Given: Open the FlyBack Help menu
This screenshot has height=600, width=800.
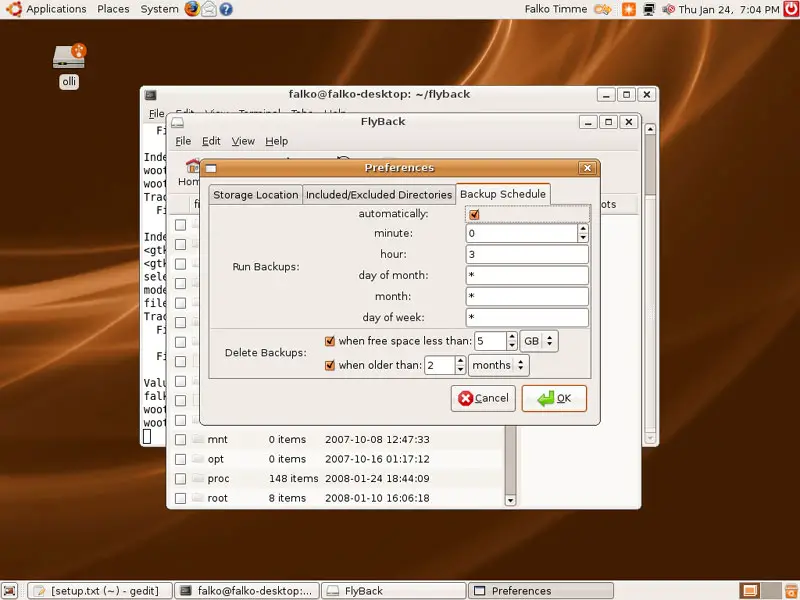Looking at the screenshot, I should [x=277, y=141].
